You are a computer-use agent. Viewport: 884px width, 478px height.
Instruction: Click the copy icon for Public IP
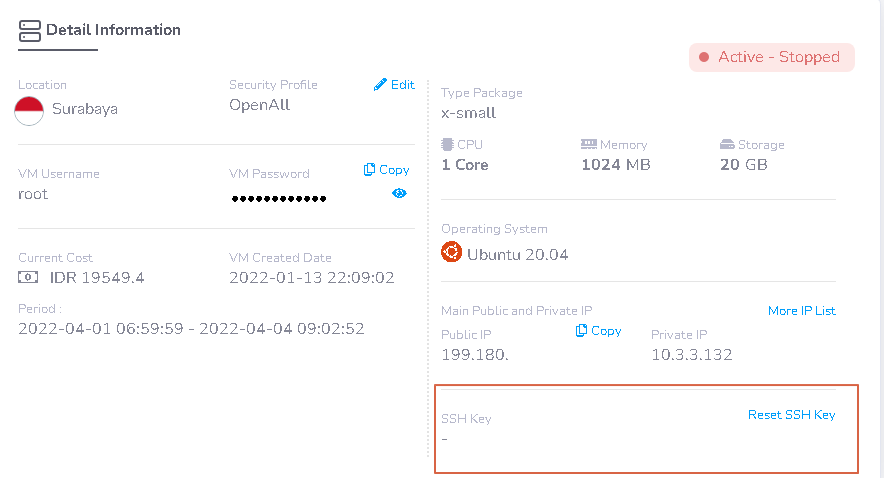[x=581, y=331]
